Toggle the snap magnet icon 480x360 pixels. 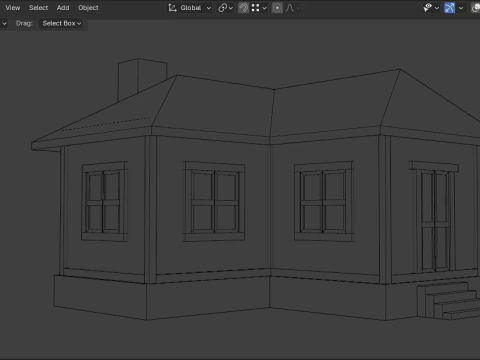click(x=244, y=8)
